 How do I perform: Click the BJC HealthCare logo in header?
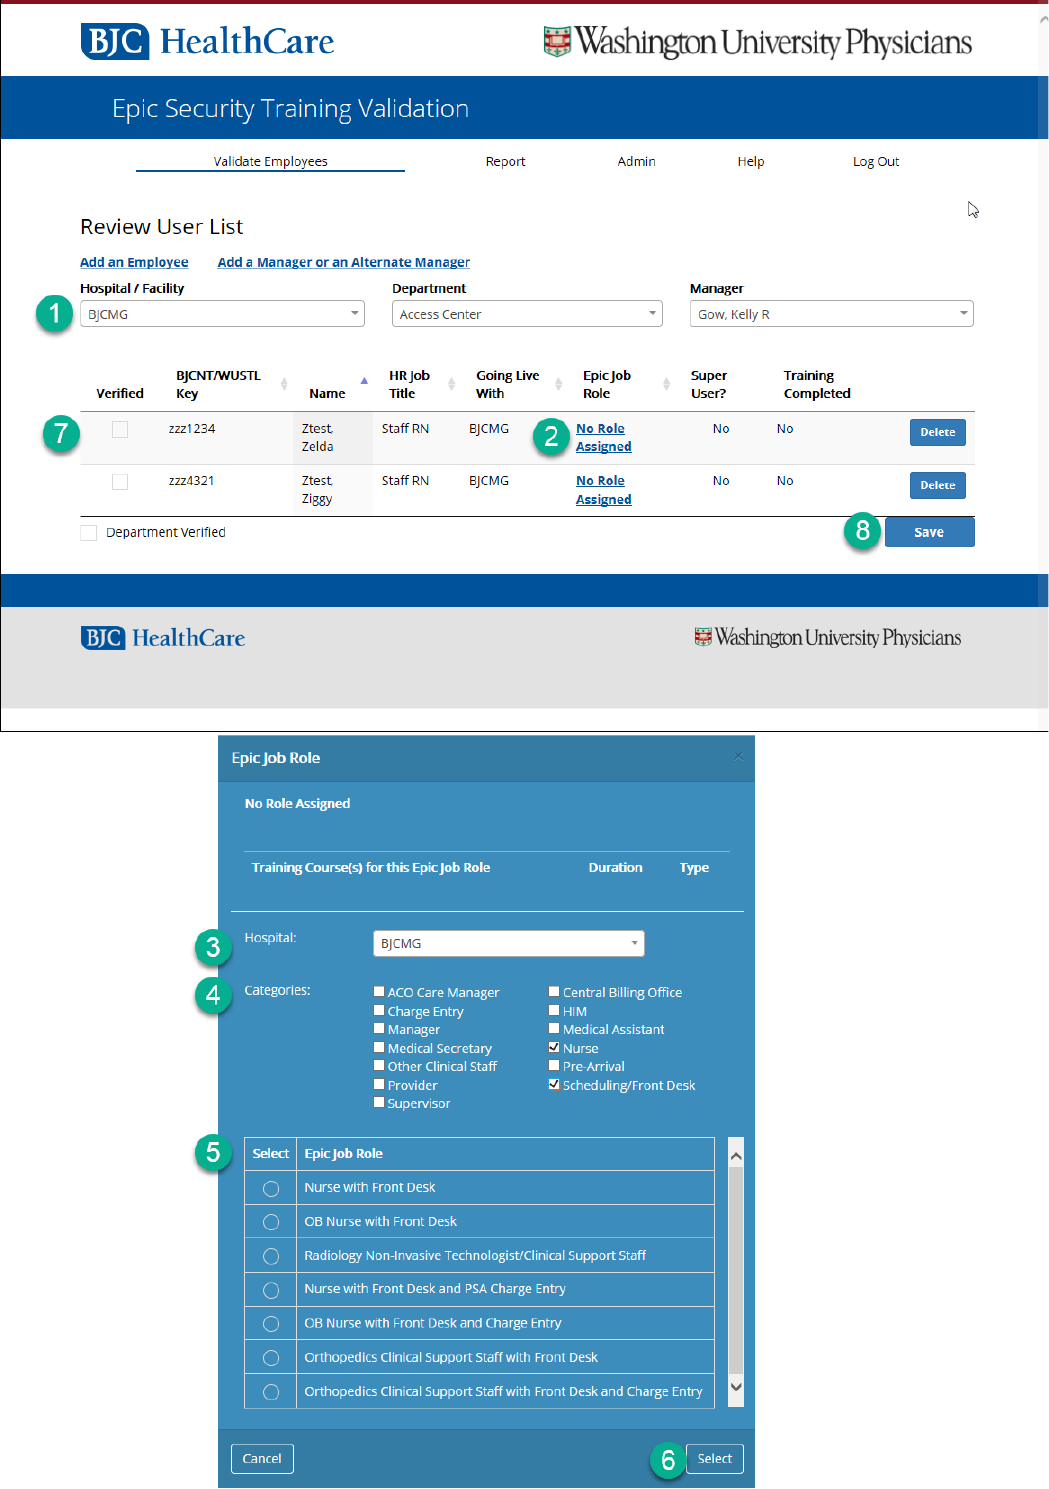[x=207, y=41]
